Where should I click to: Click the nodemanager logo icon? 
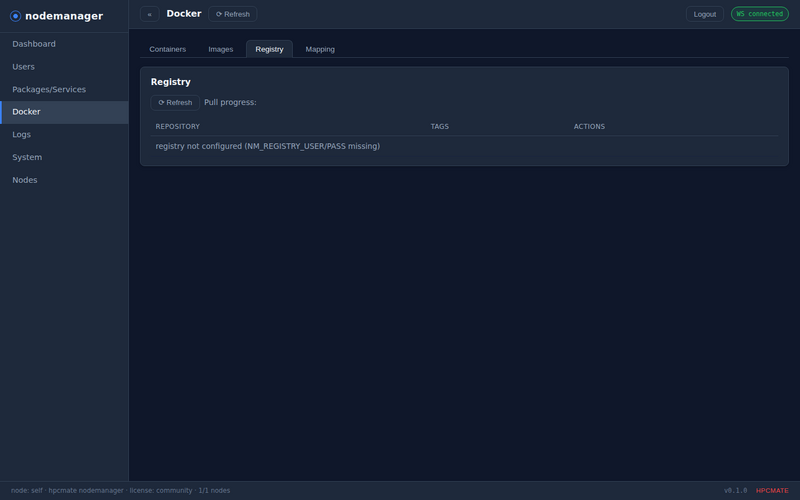pos(15,16)
